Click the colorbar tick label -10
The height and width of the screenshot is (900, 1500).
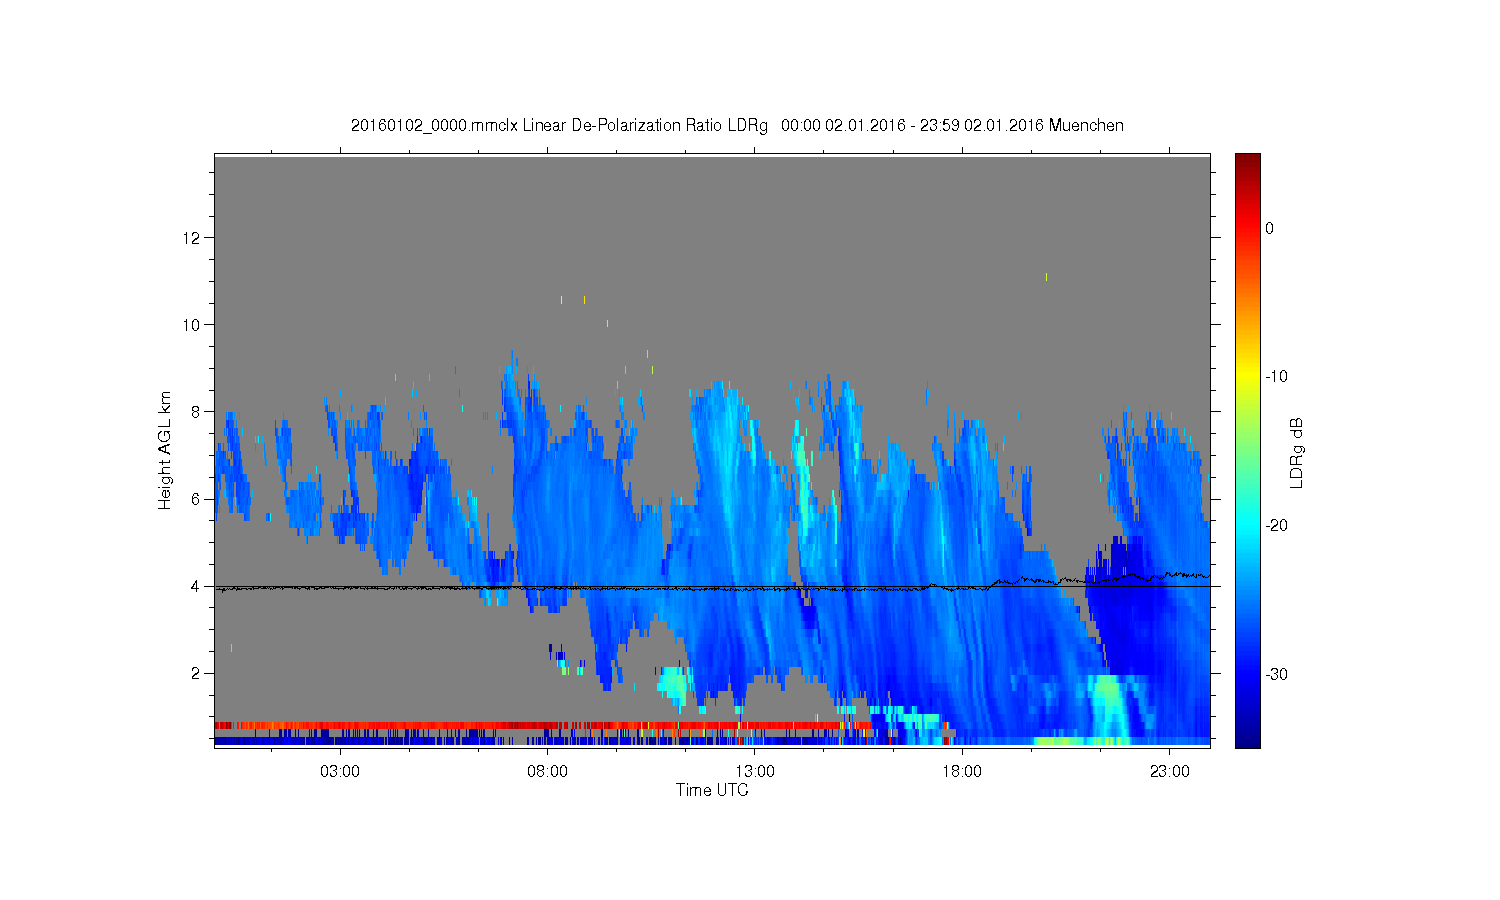(1276, 377)
